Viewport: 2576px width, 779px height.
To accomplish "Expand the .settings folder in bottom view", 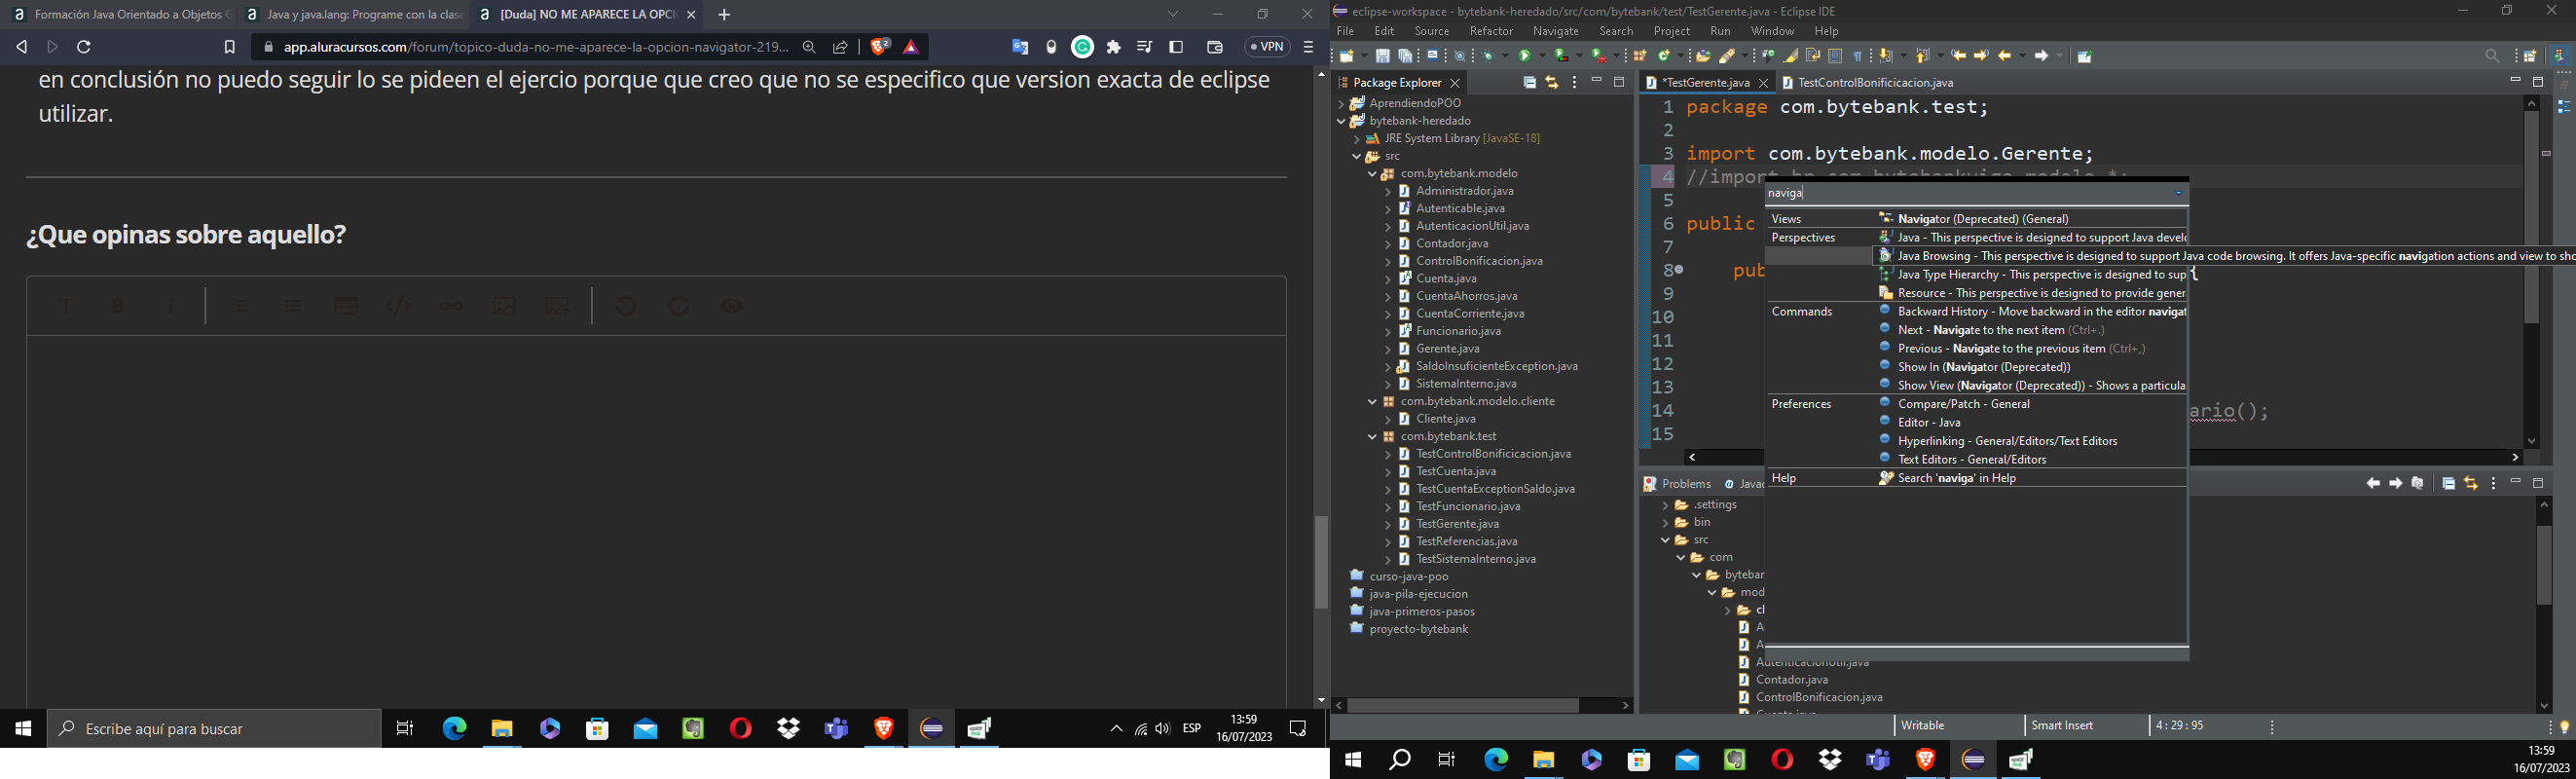I will pyautogui.click(x=1665, y=505).
